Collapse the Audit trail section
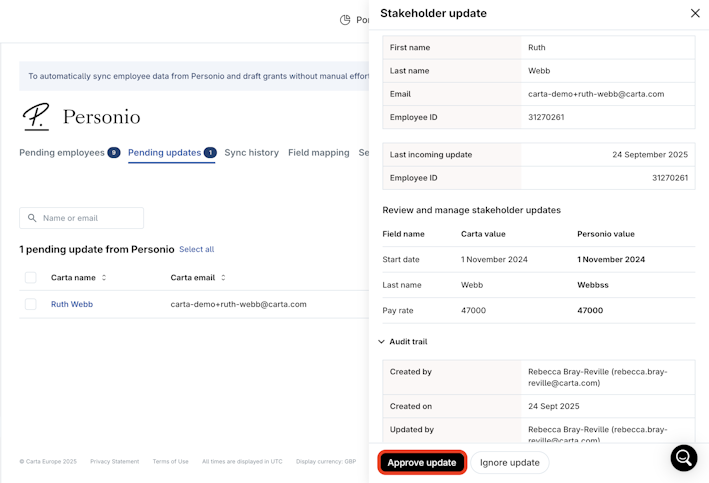Image resolution: width=709 pixels, height=483 pixels. (382, 342)
